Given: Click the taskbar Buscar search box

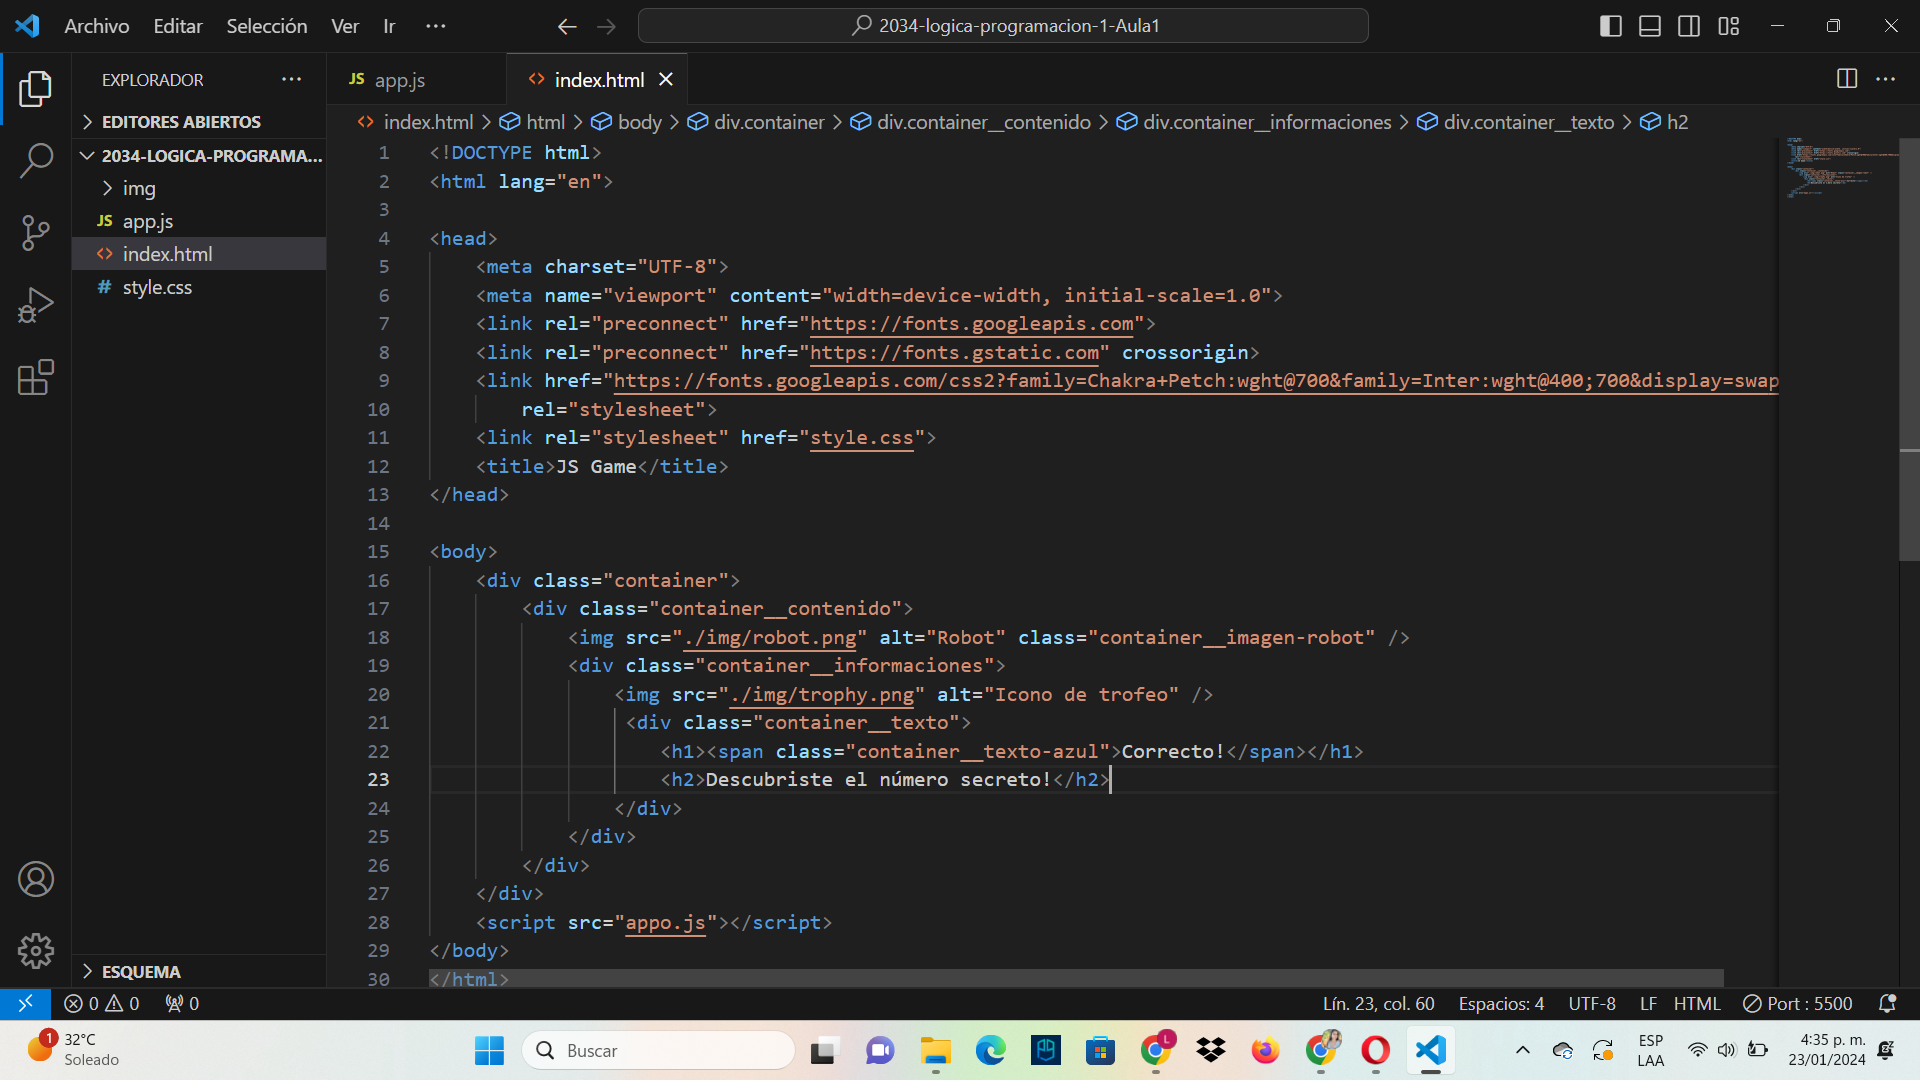Looking at the screenshot, I should pos(658,1050).
